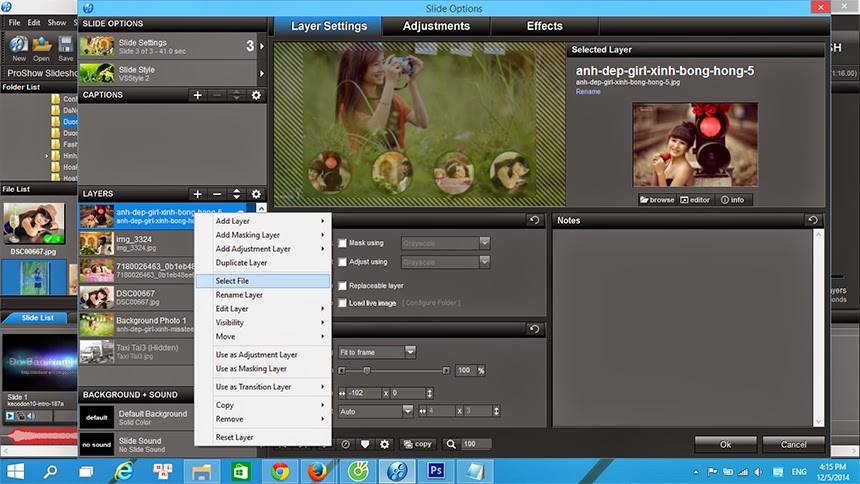Image resolution: width=860 pixels, height=484 pixels.
Task: Click info button under layer thumbnail
Action: tap(733, 200)
